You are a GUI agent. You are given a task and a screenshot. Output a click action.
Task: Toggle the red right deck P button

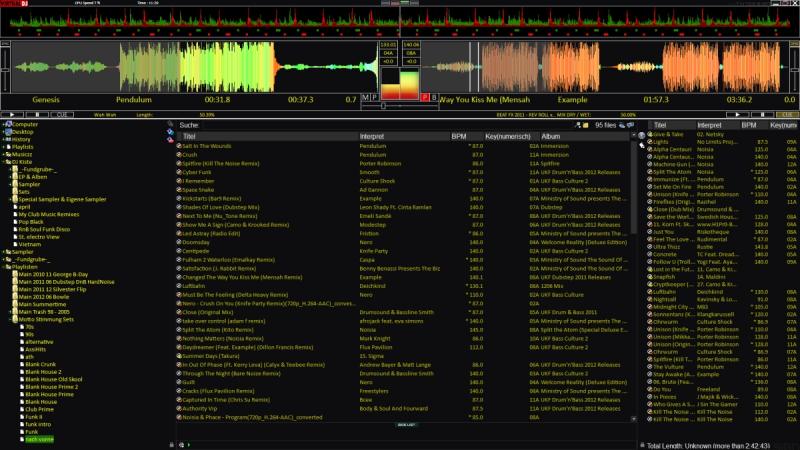424,97
